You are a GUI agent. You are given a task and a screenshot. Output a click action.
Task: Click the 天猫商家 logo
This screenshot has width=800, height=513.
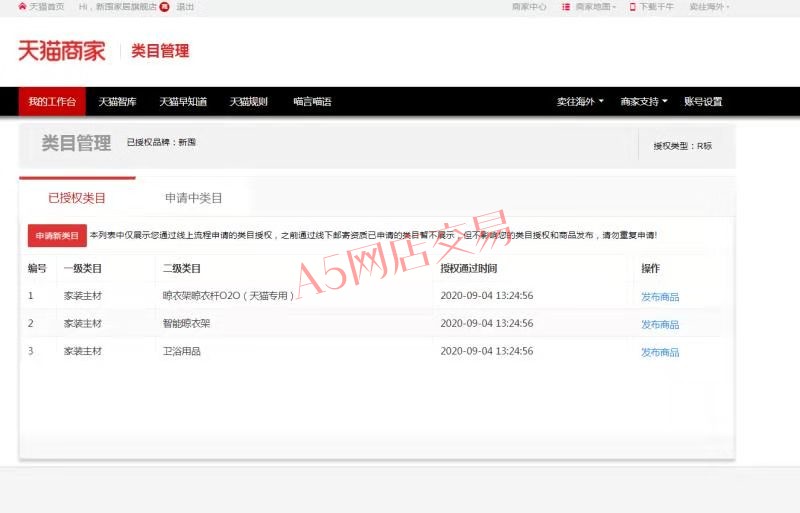62,51
